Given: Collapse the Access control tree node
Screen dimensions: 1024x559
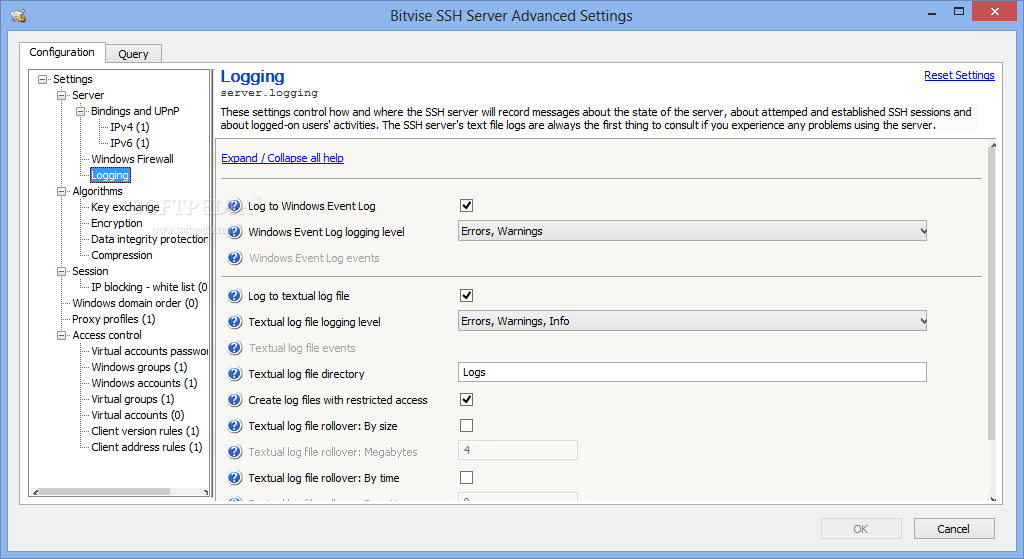Looking at the screenshot, I should 61,335.
